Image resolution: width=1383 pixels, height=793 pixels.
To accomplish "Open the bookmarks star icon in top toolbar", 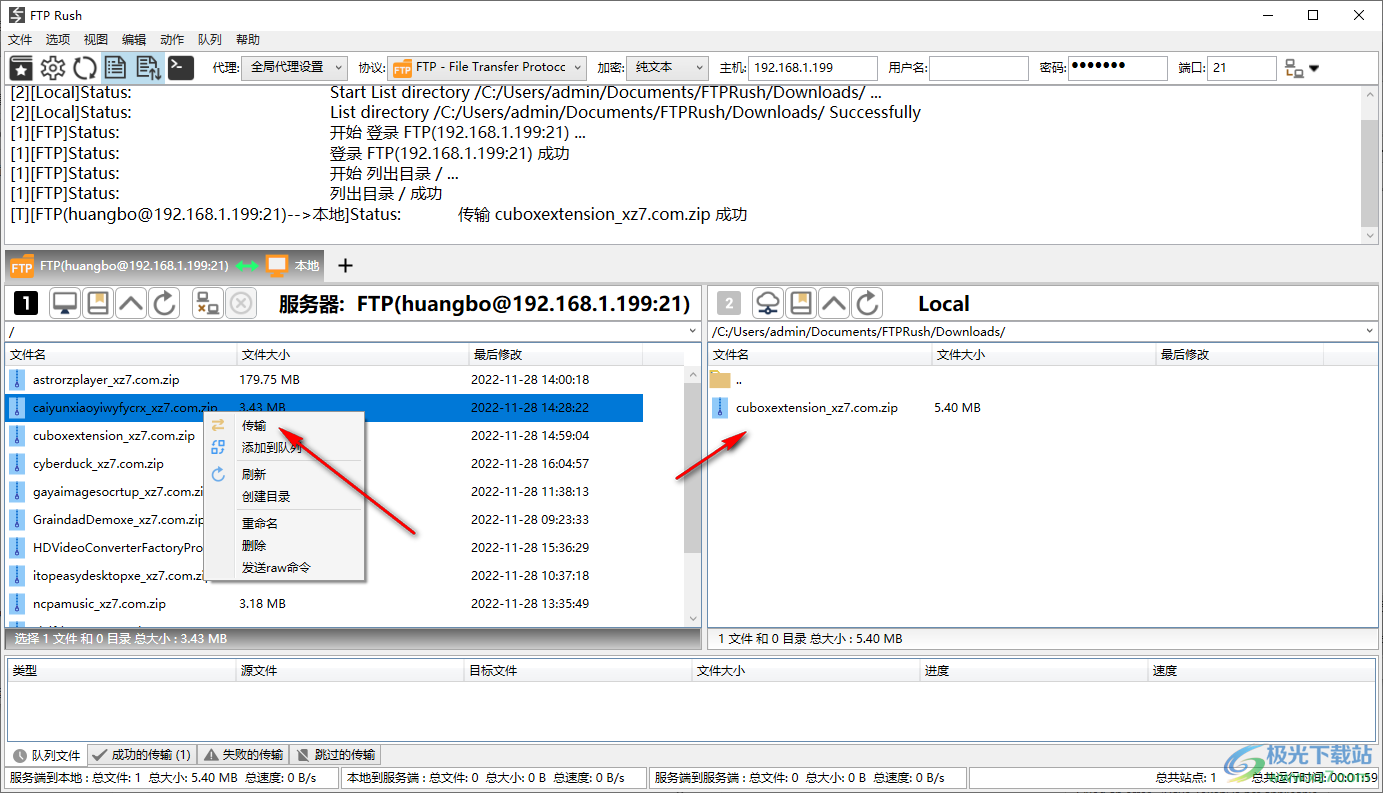I will tap(21, 68).
